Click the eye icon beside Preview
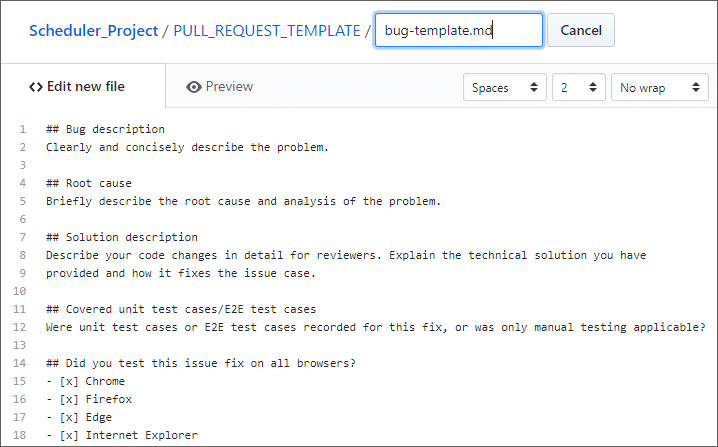Viewport: 718px width, 447px height. click(x=194, y=87)
